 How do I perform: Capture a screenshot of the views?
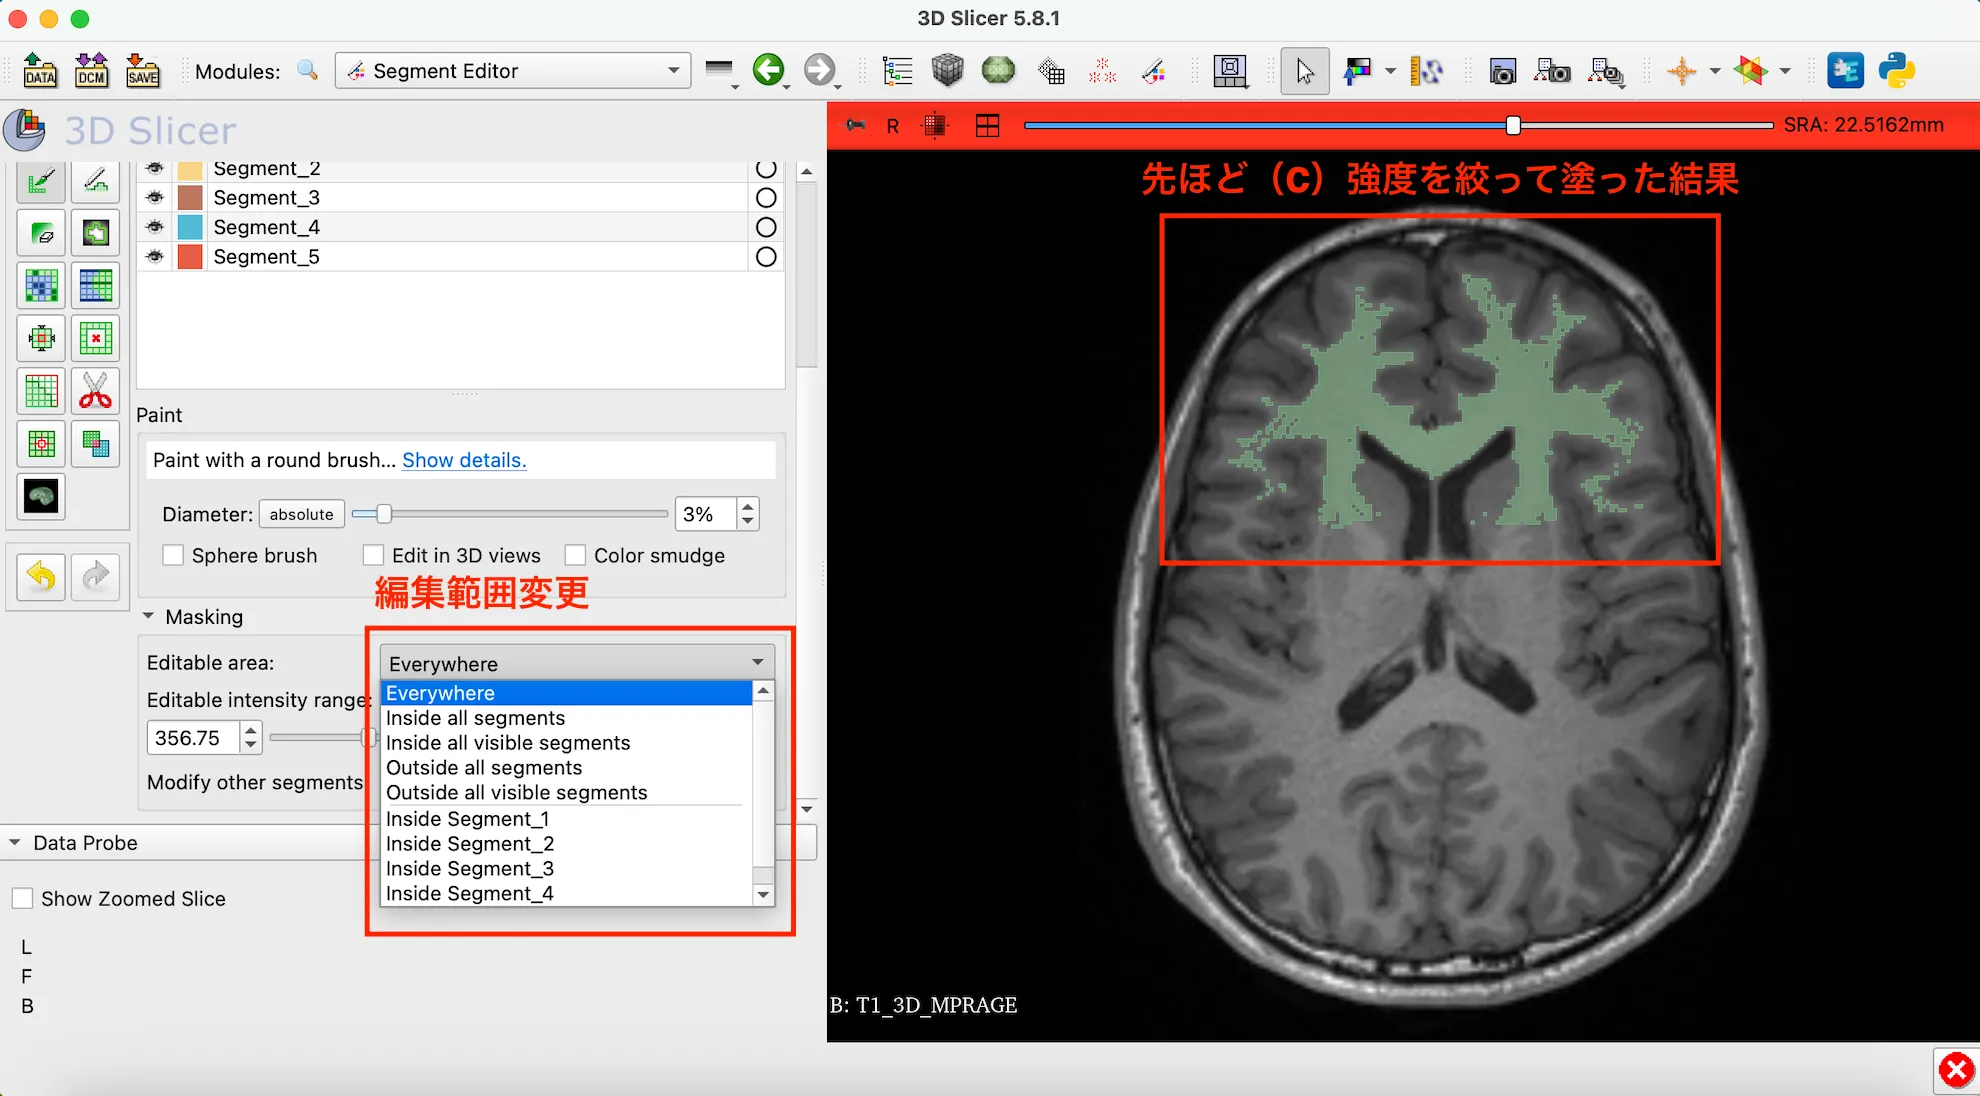tap(1502, 71)
